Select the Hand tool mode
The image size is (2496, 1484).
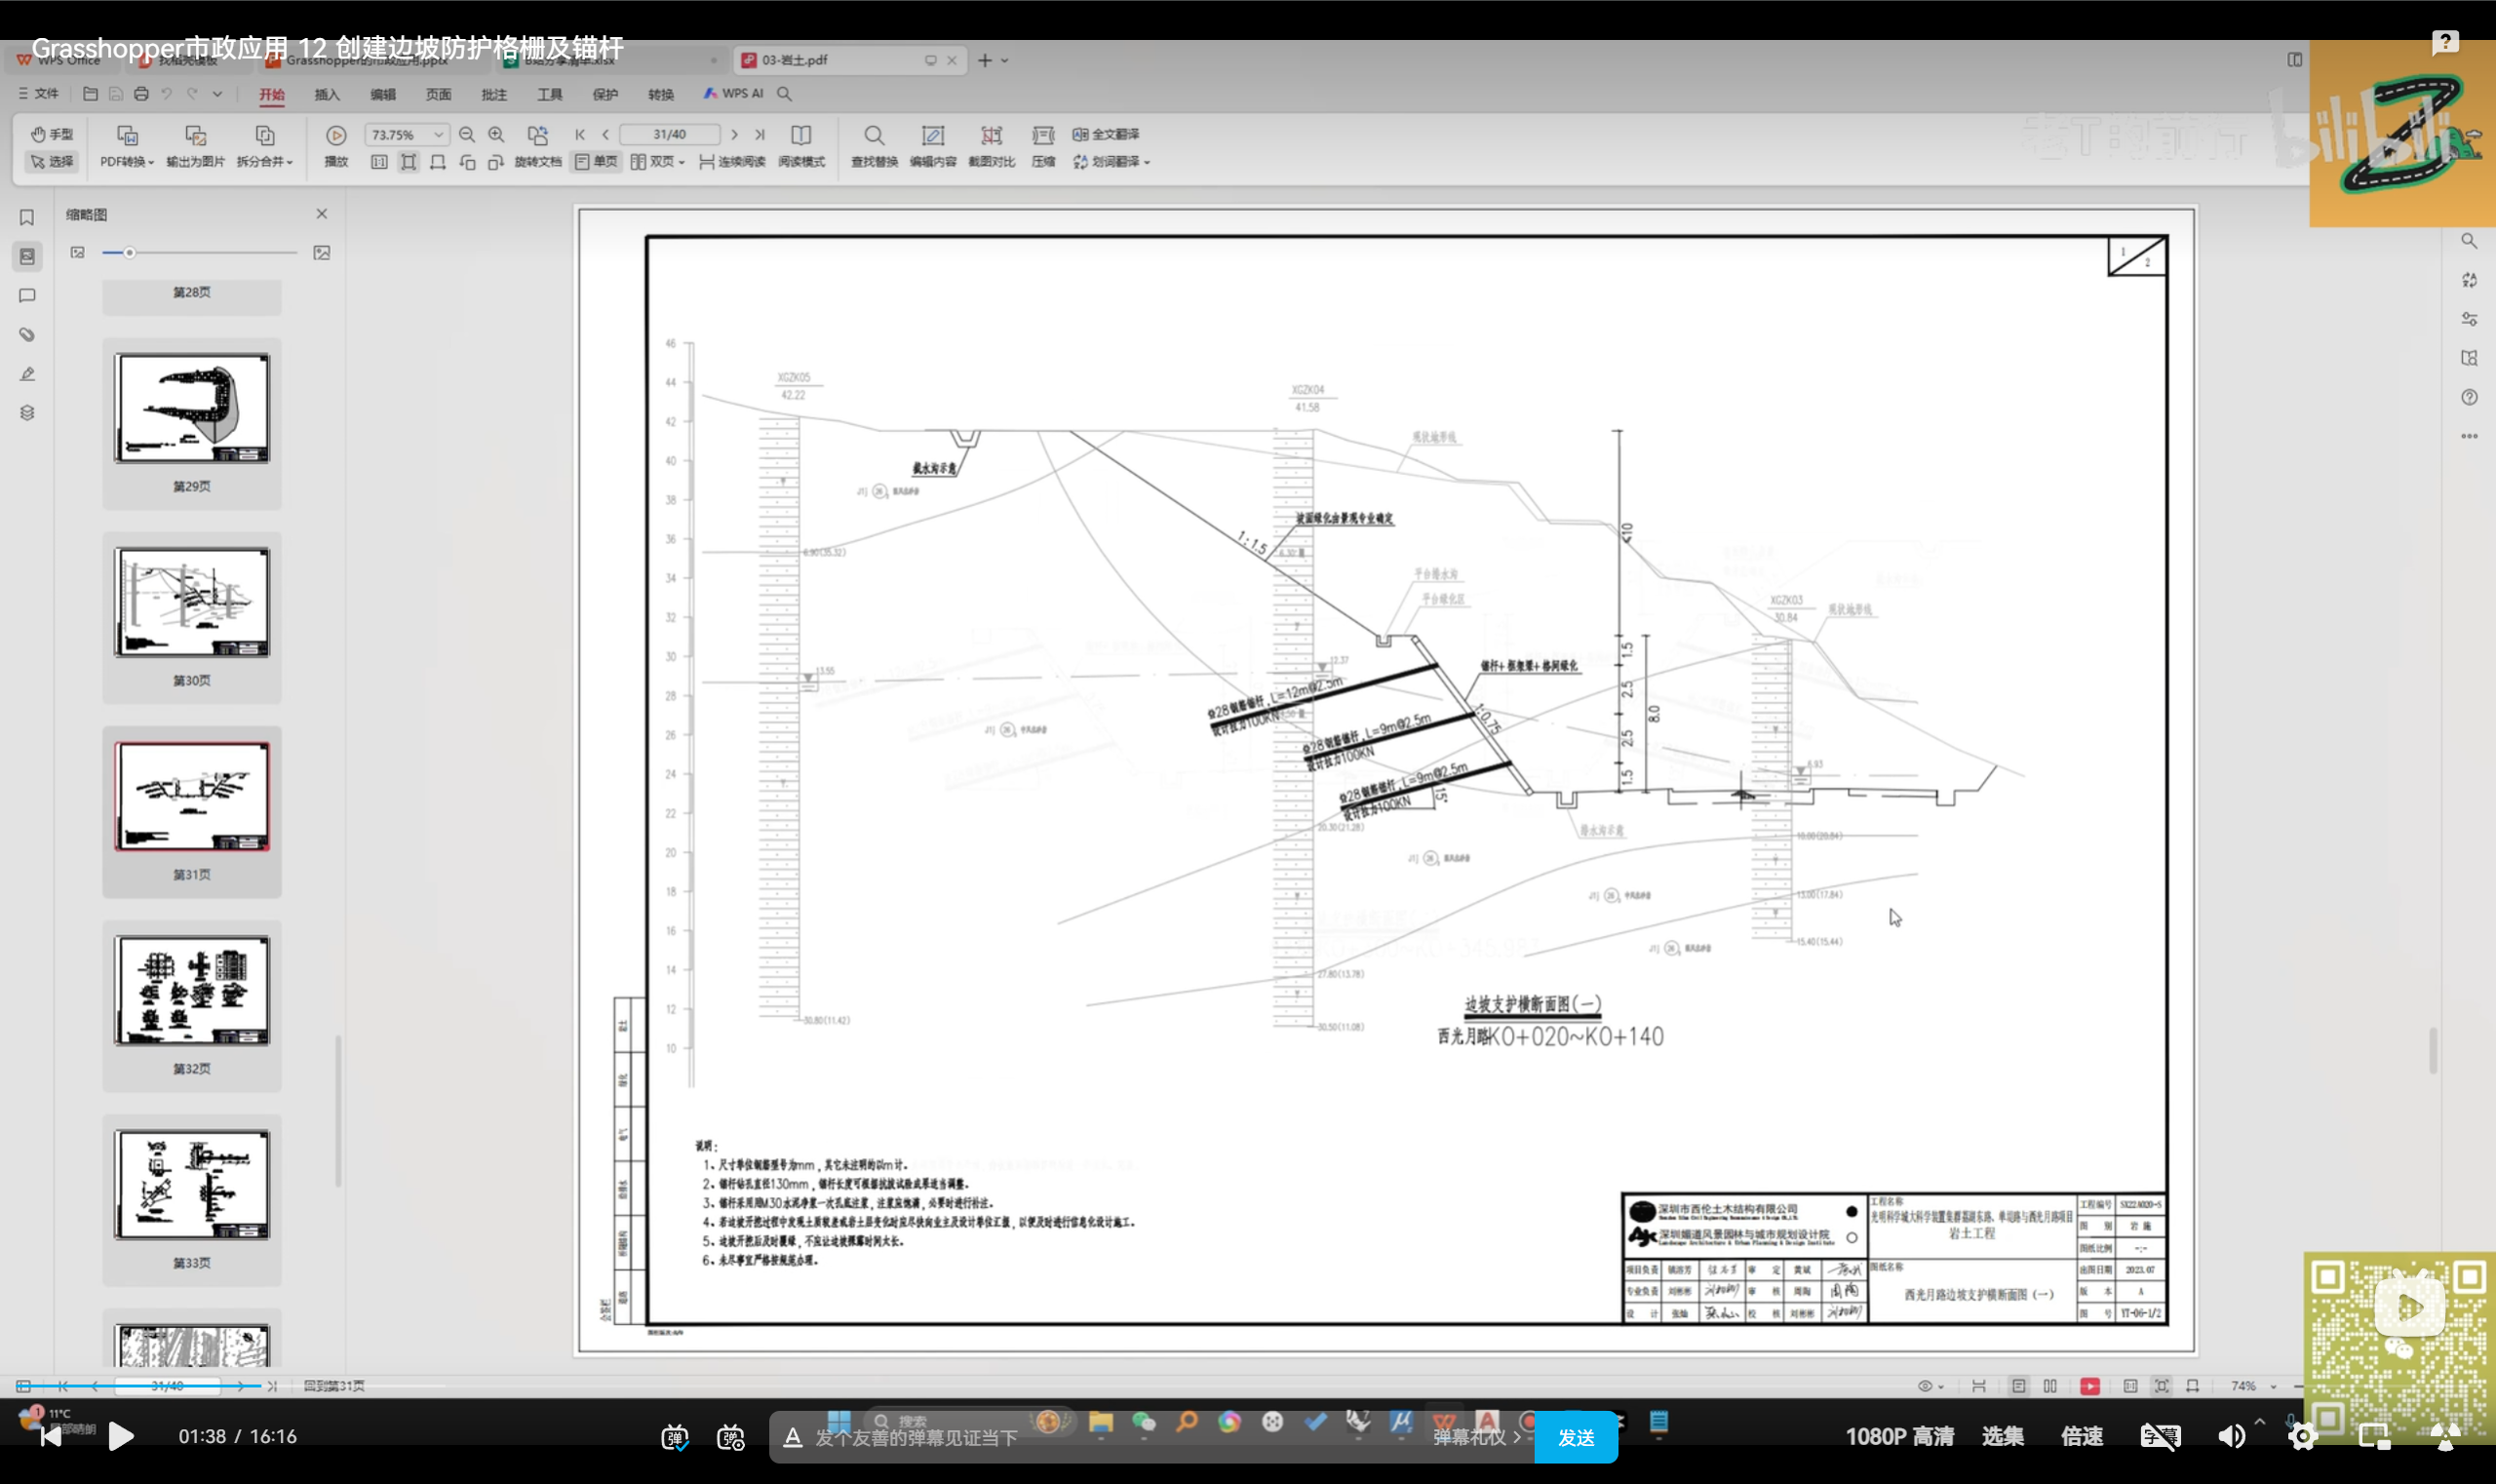pyautogui.click(x=52, y=134)
